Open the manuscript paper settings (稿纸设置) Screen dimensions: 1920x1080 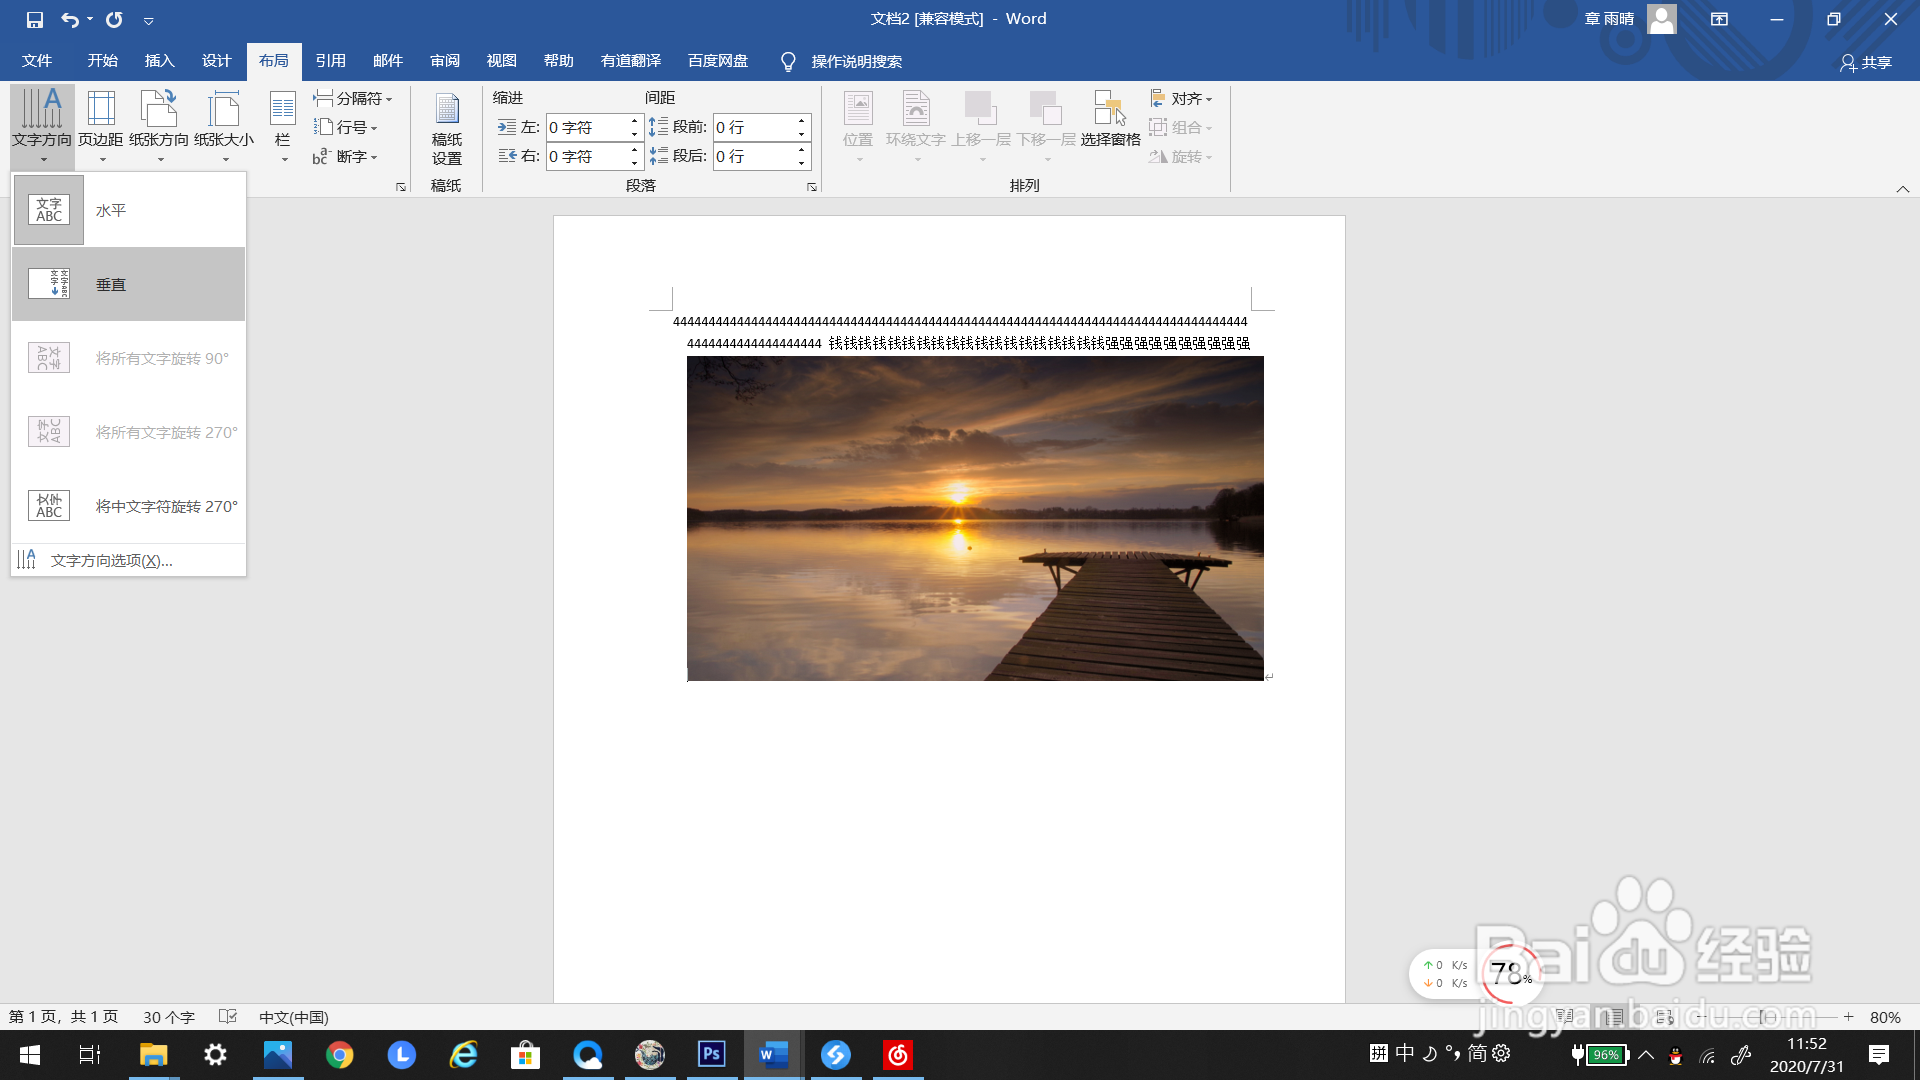(x=446, y=128)
